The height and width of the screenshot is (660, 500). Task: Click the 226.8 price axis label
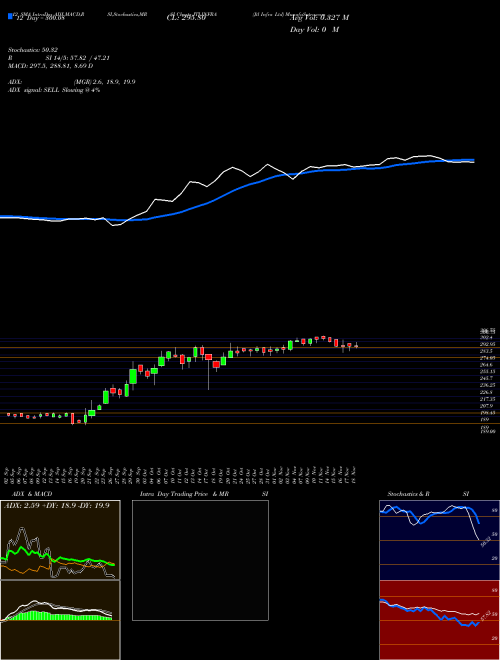[x=488, y=392]
